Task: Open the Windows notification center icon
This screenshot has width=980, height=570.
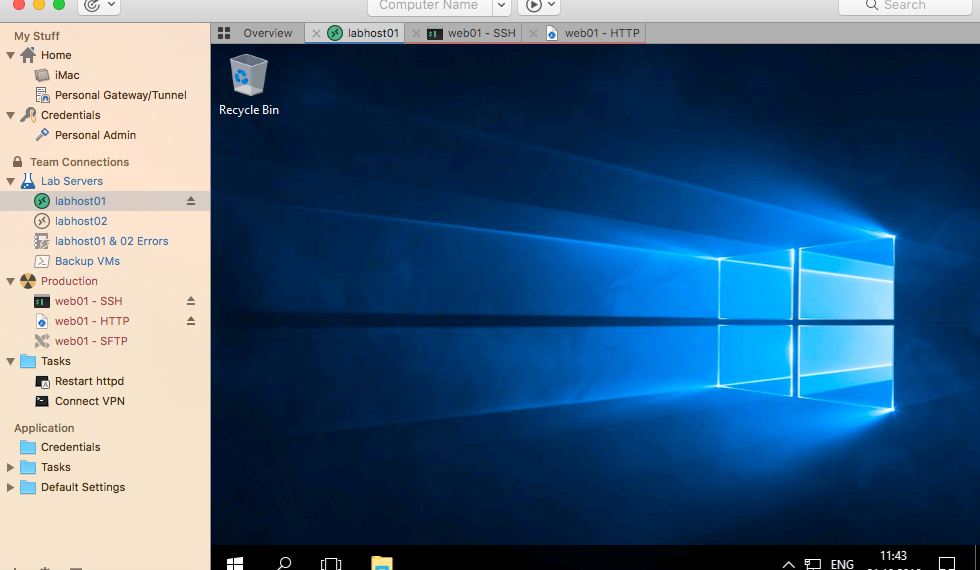Action: pos(946,563)
